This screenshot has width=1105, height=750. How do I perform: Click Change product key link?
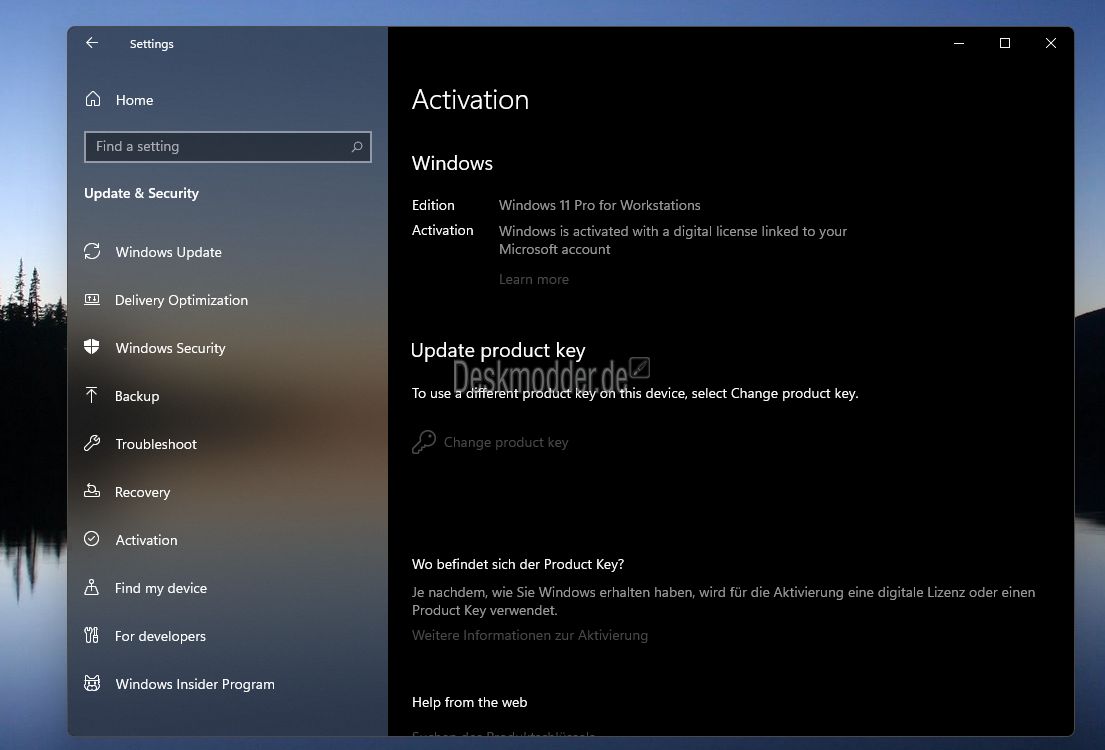pyautogui.click(x=506, y=442)
